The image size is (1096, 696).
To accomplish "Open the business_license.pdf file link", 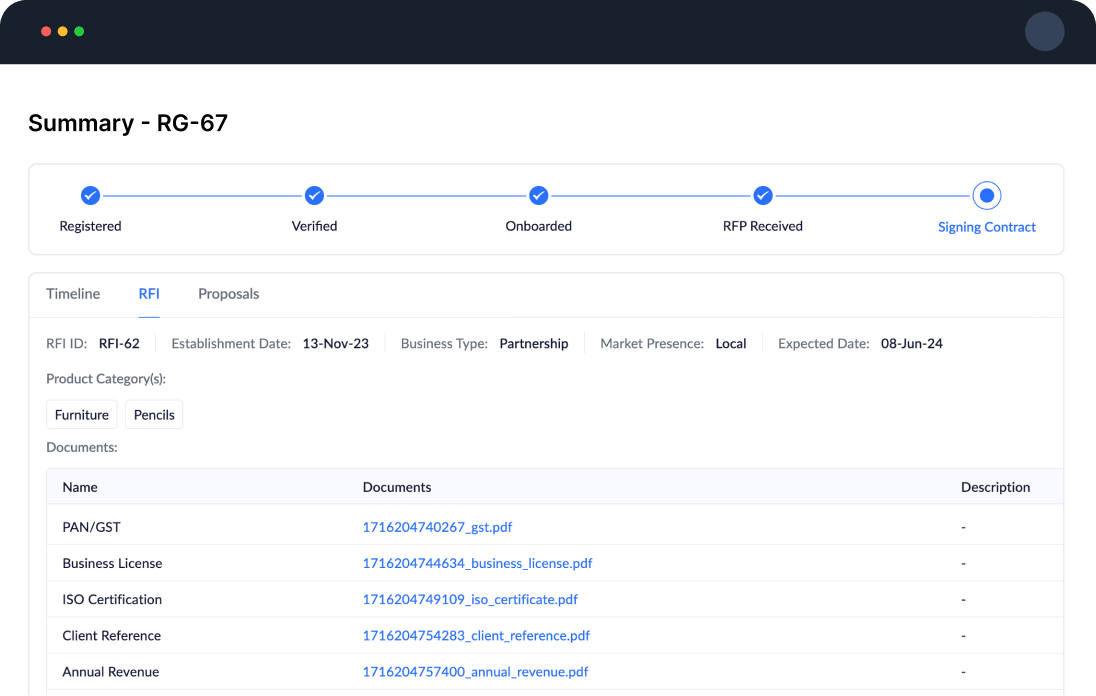I will tap(477, 563).
